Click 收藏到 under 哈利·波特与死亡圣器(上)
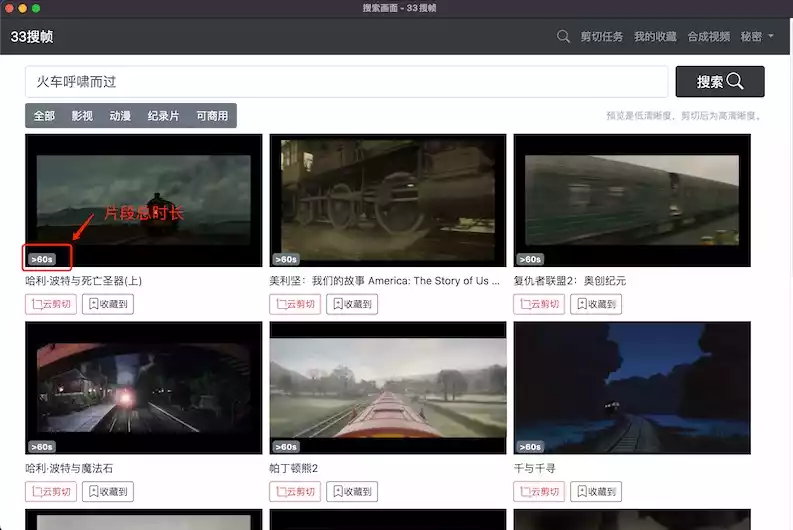This screenshot has width=793, height=530. (108, 304)
